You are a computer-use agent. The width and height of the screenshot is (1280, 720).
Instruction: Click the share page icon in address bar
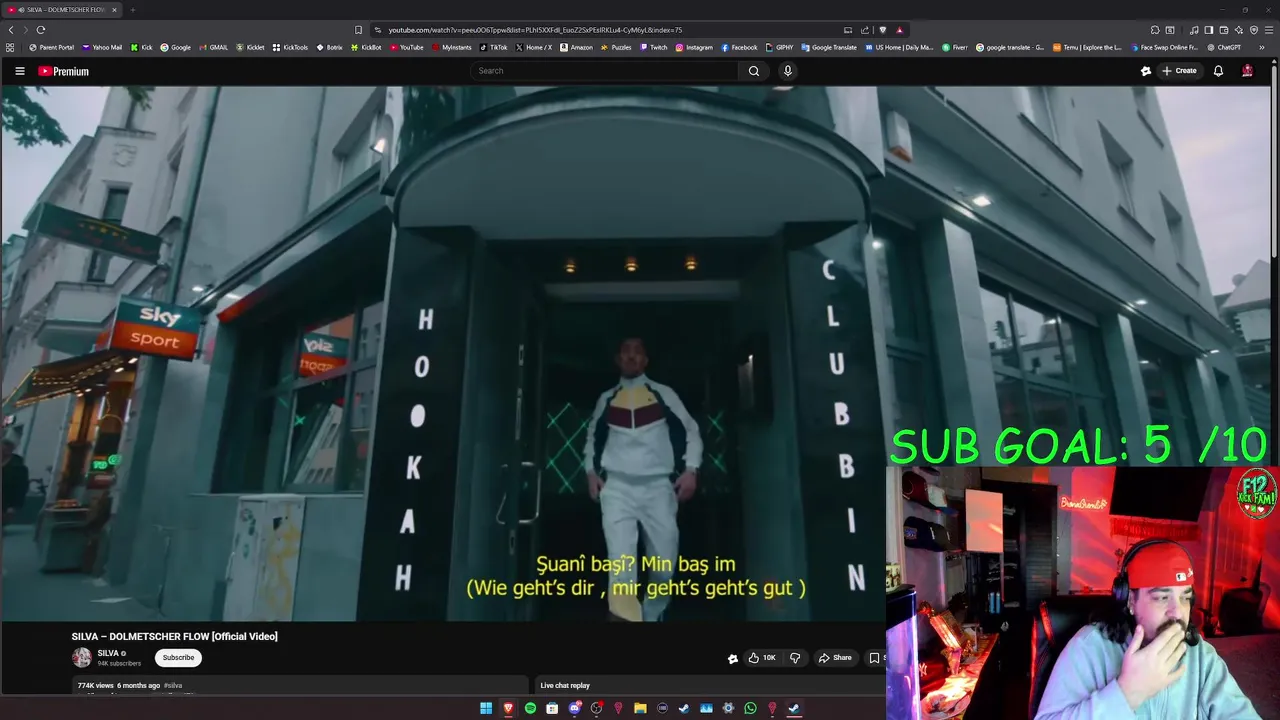point(865,30)
